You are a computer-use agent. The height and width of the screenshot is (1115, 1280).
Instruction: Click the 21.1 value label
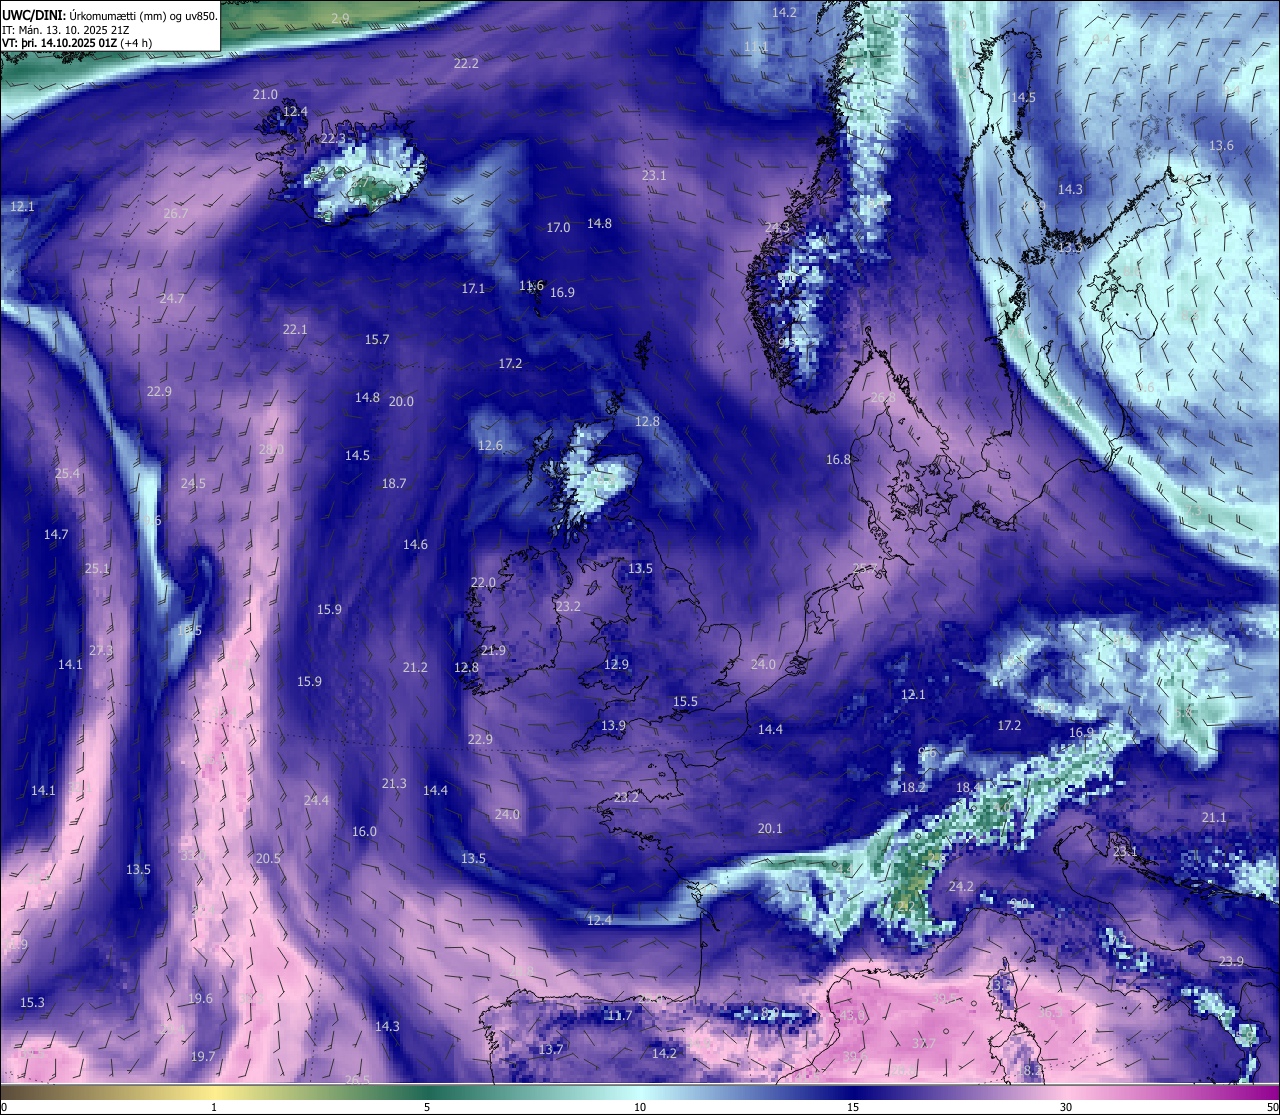click(x=1214, y=818)
